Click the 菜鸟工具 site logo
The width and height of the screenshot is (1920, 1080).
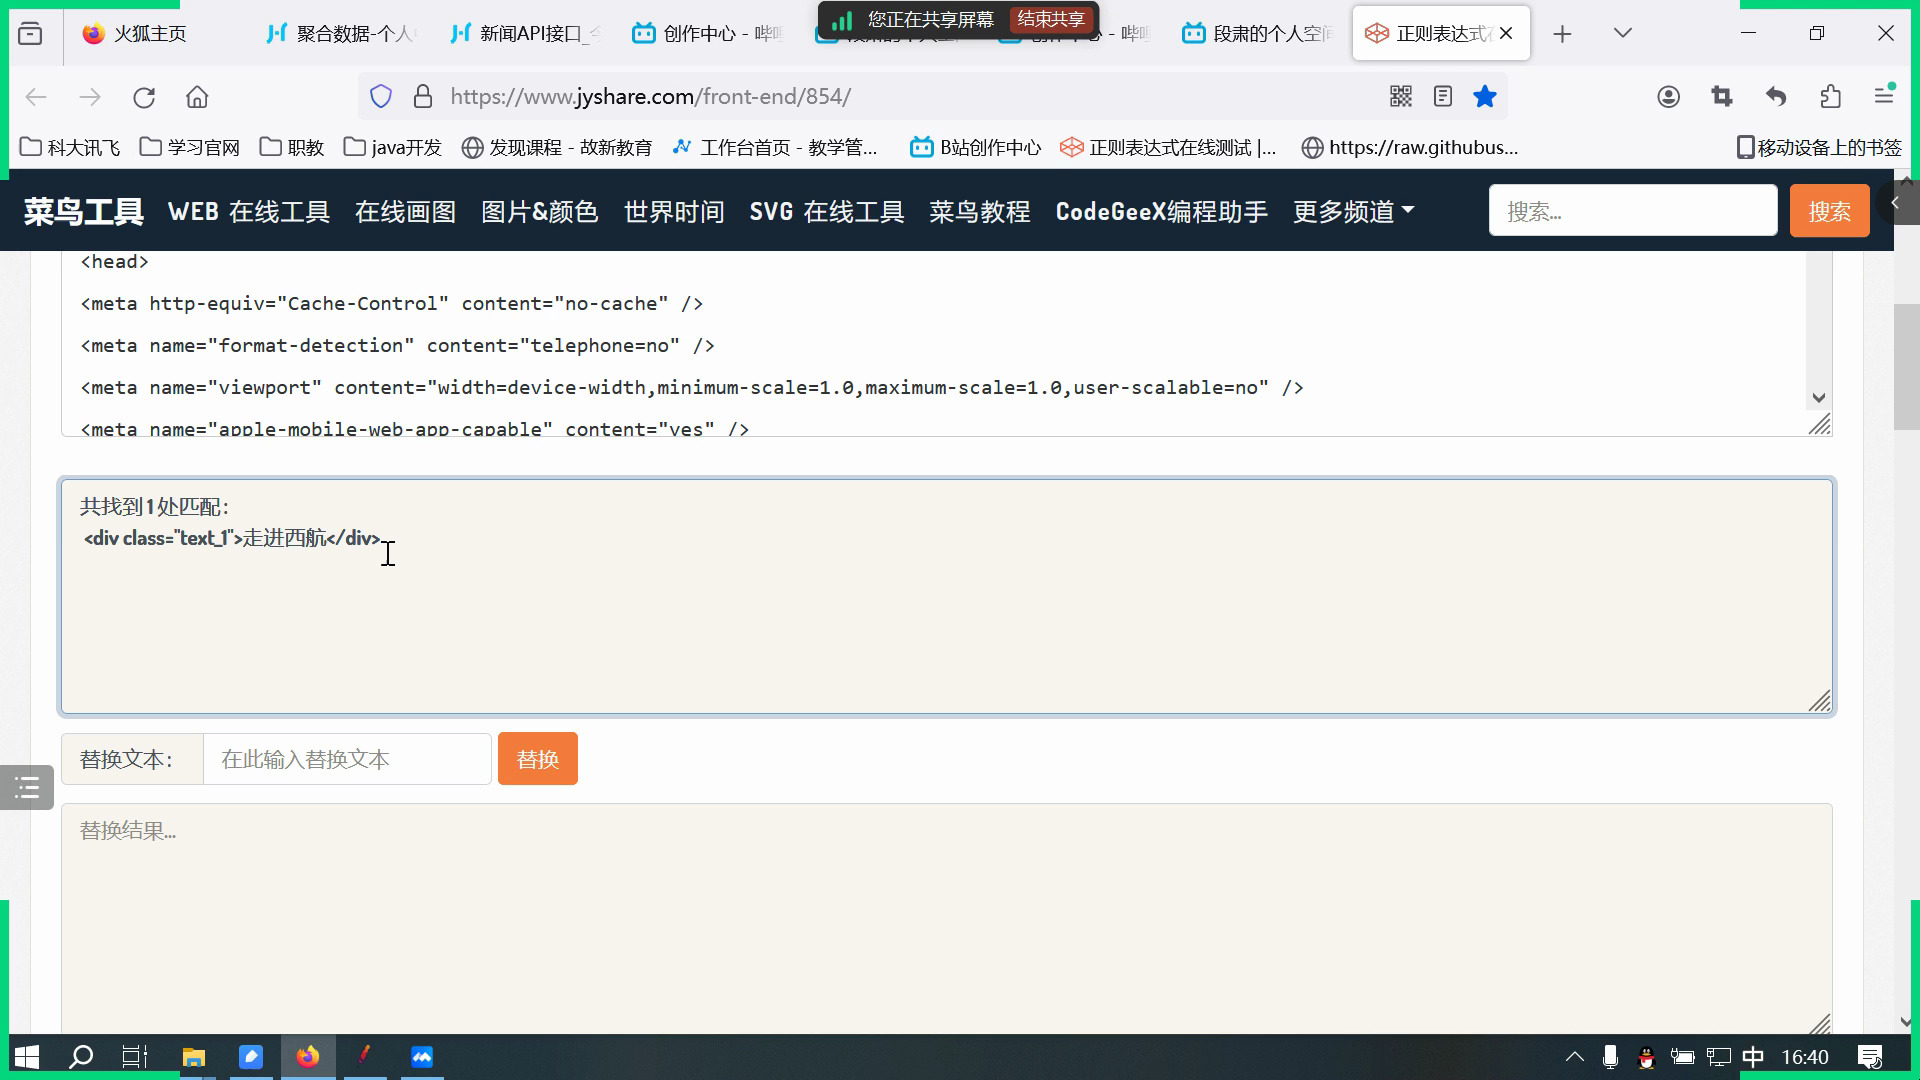[x=84, y=212]
